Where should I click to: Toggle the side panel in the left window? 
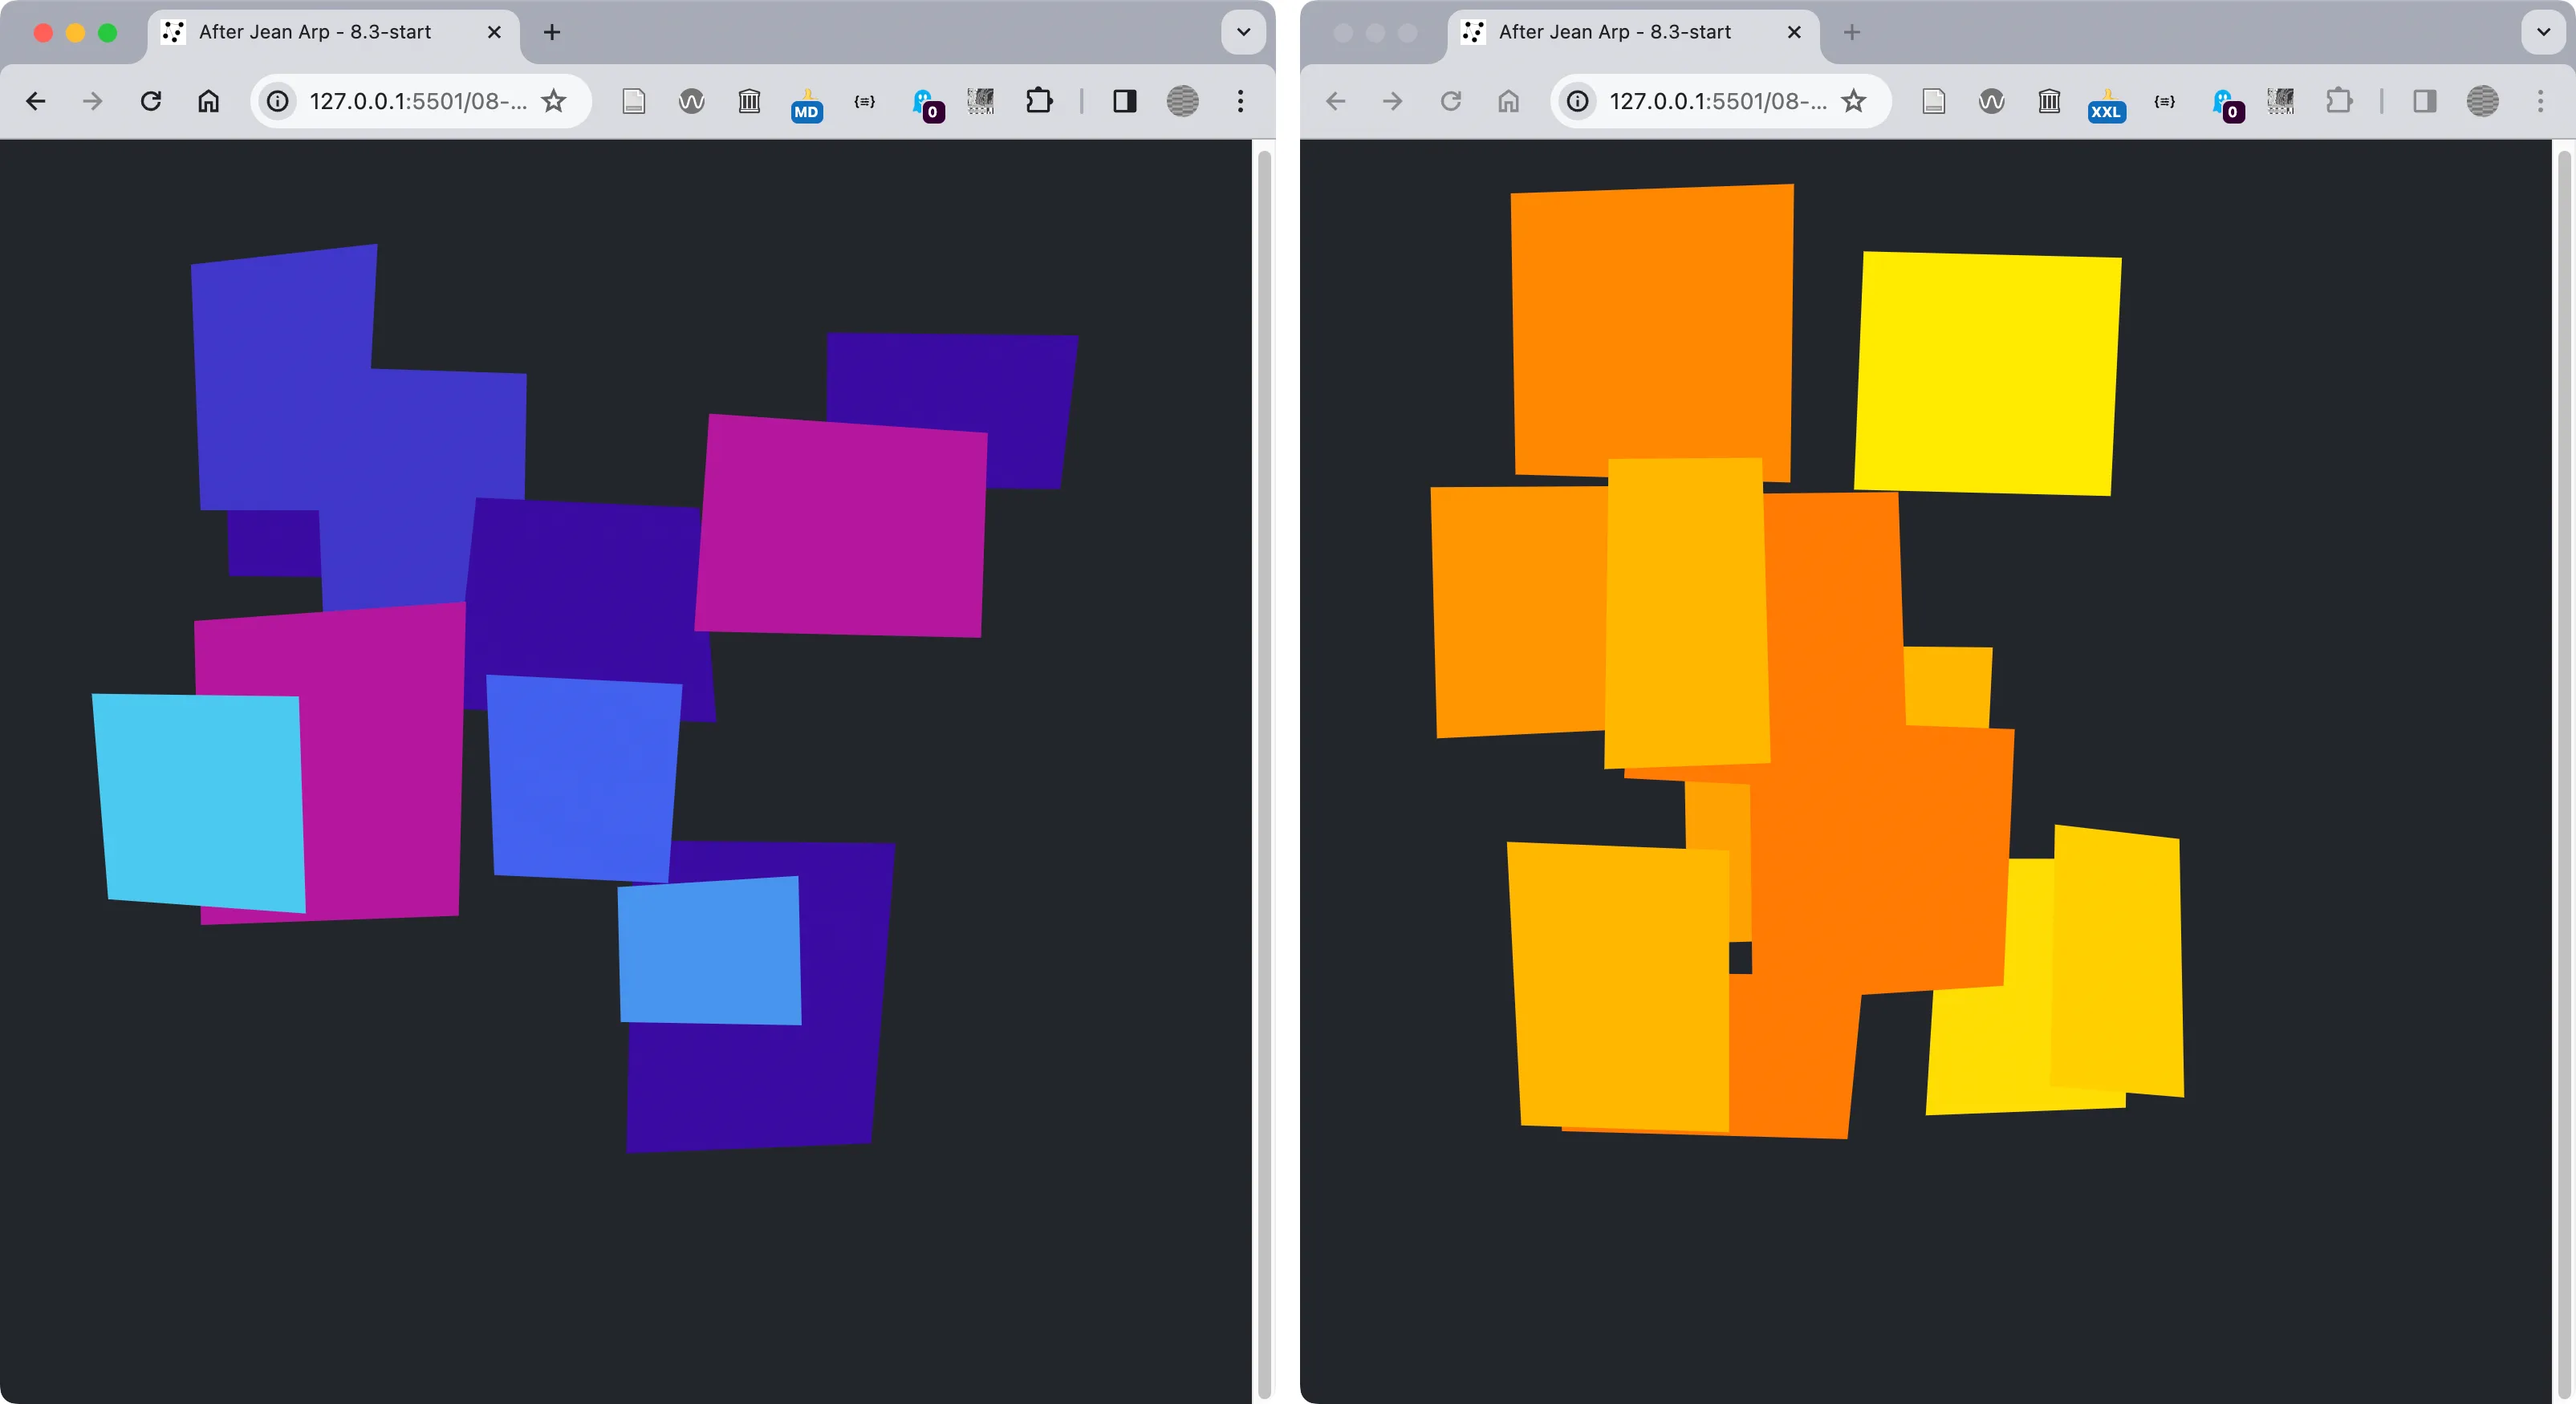tap(1124, 102)
